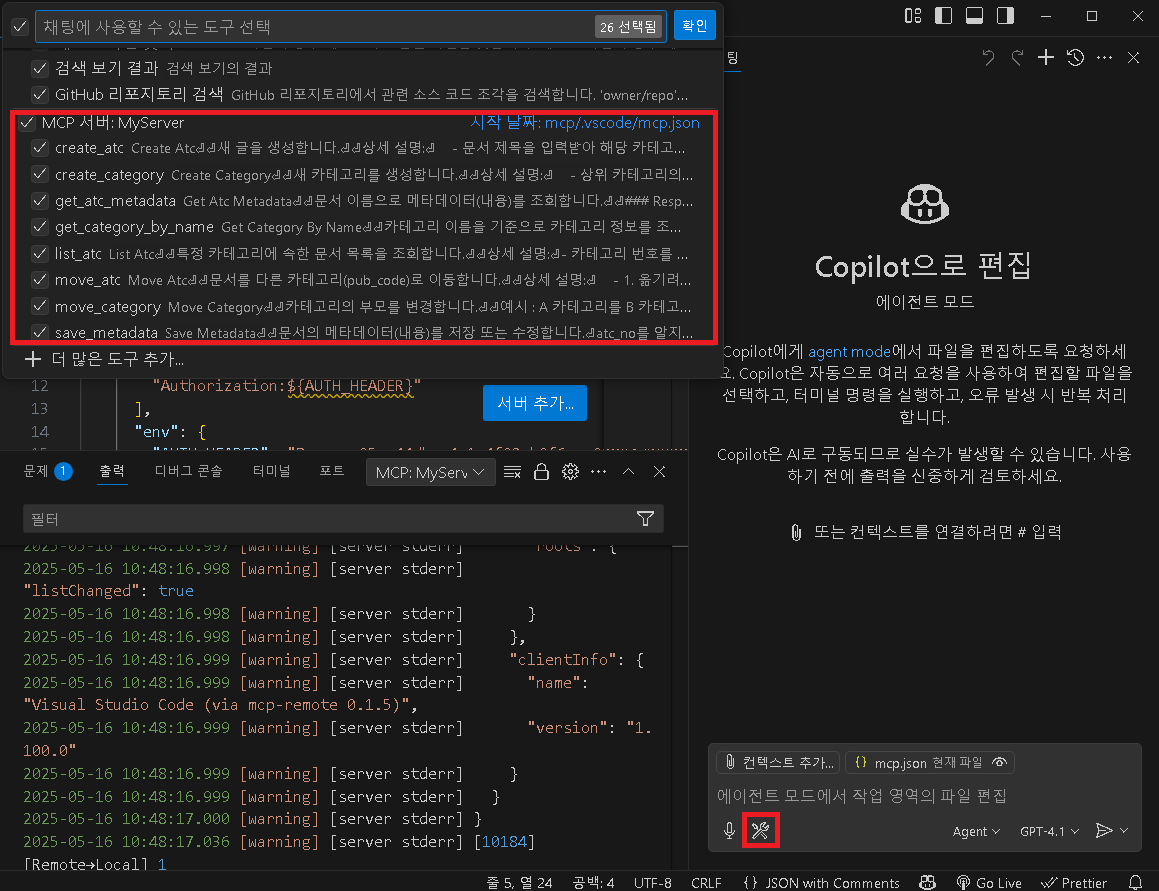Toggle the select-all tools checkbox
The width and height of the screenshot is (1159, 891).
coord(20,27)
